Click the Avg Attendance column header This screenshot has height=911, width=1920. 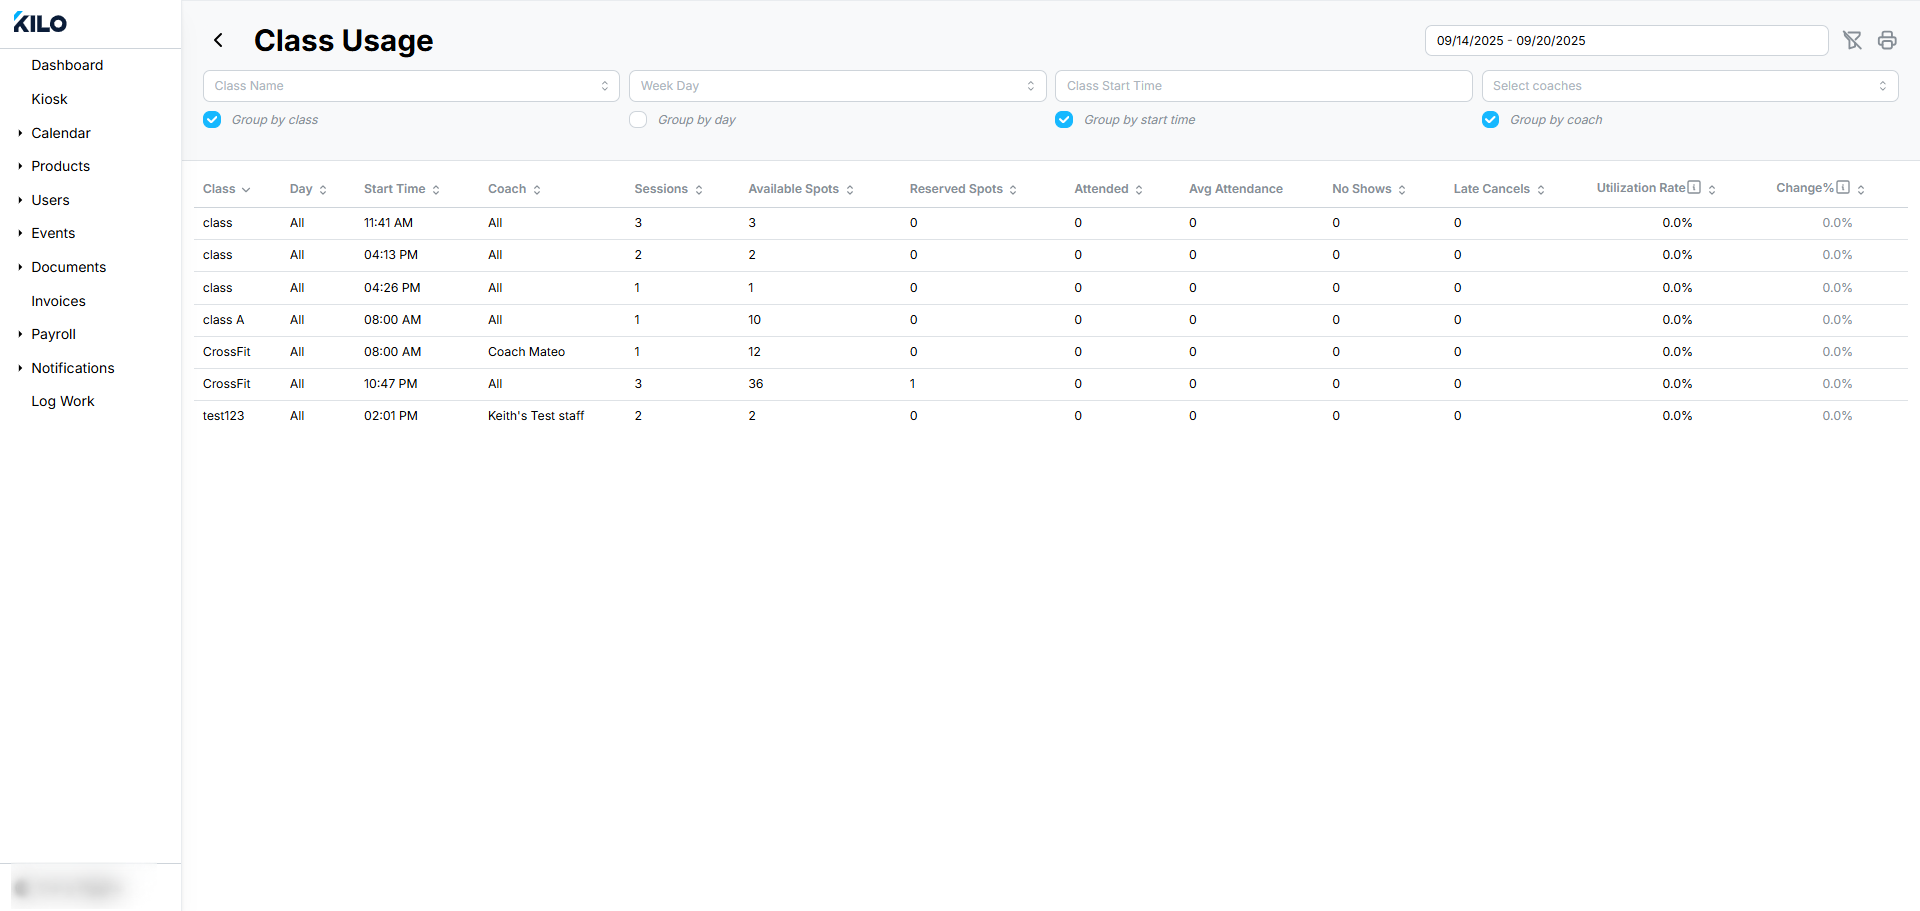(1235, 189)
